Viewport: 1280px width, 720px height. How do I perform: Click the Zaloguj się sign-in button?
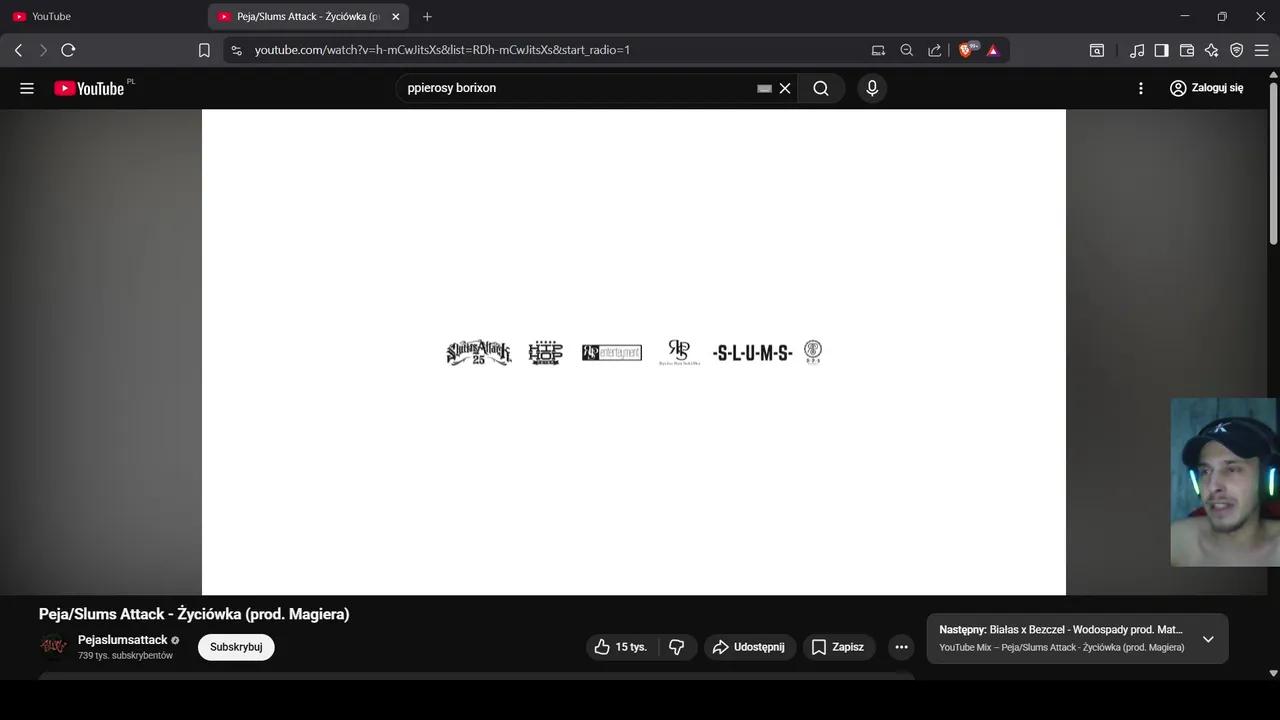[1207, 88]
